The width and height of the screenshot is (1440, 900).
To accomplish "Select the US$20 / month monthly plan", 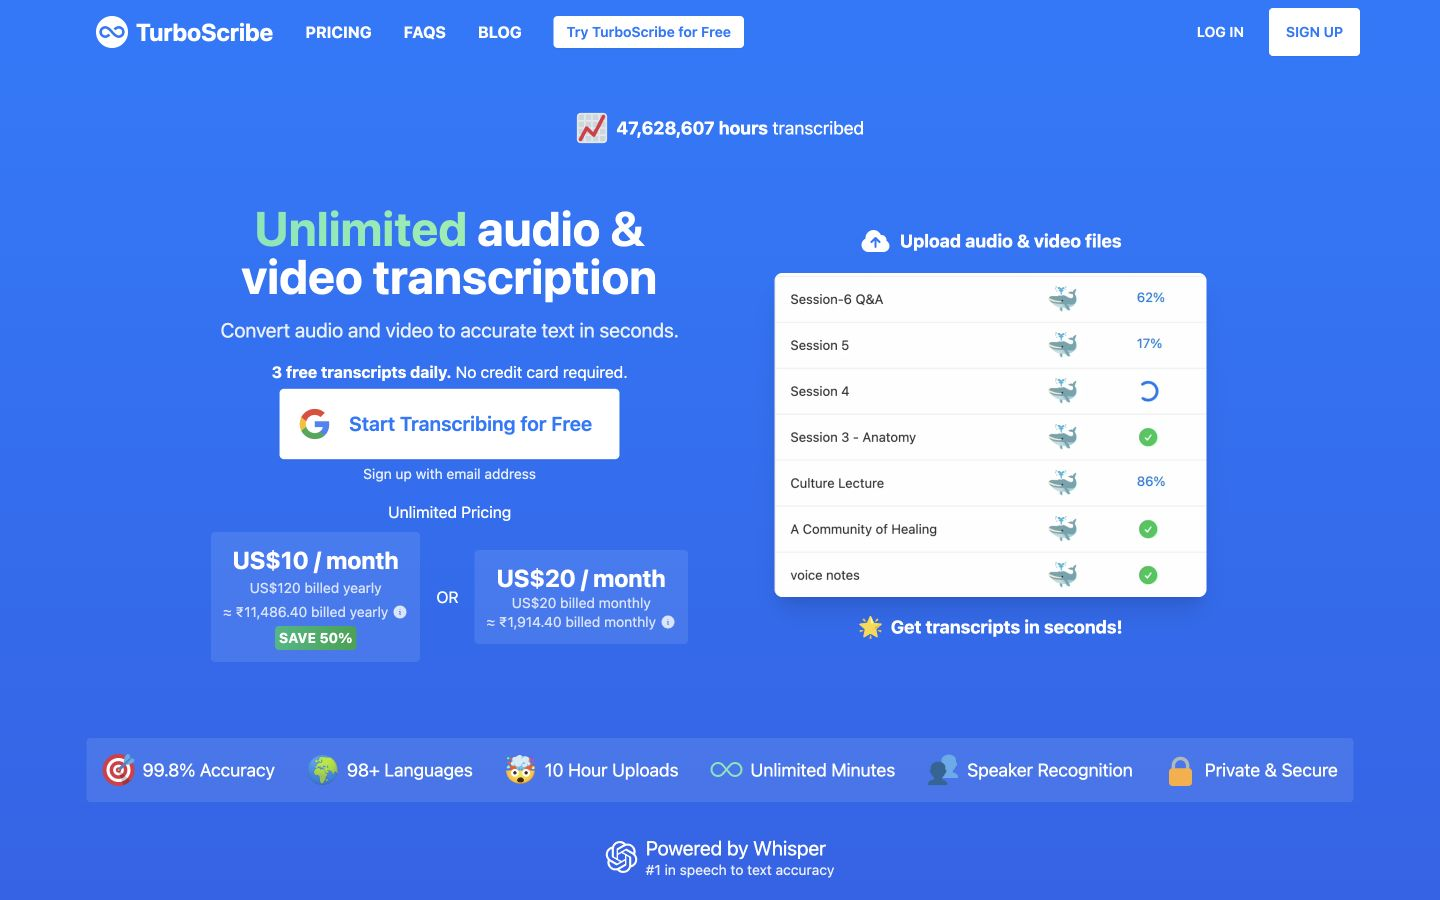I will (x=581, y=597).
